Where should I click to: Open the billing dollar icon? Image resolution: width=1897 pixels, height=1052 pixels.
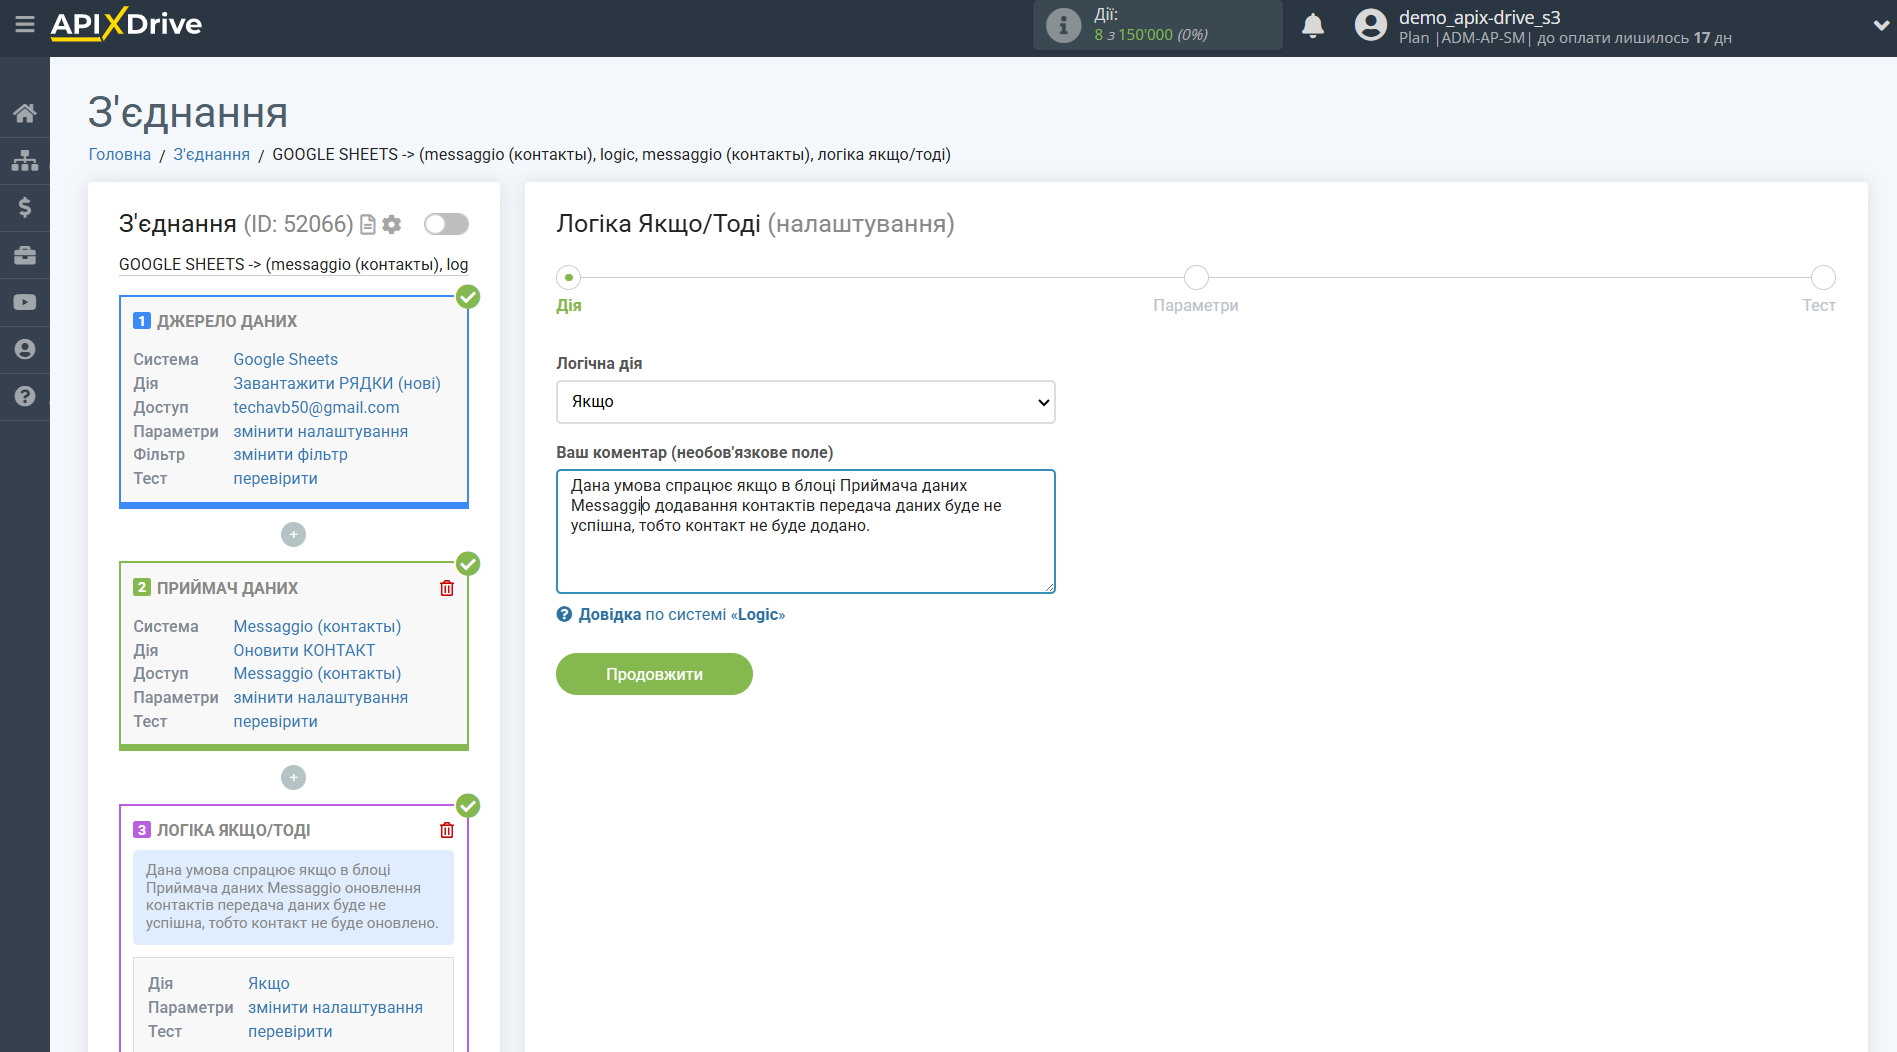point(24,207)
